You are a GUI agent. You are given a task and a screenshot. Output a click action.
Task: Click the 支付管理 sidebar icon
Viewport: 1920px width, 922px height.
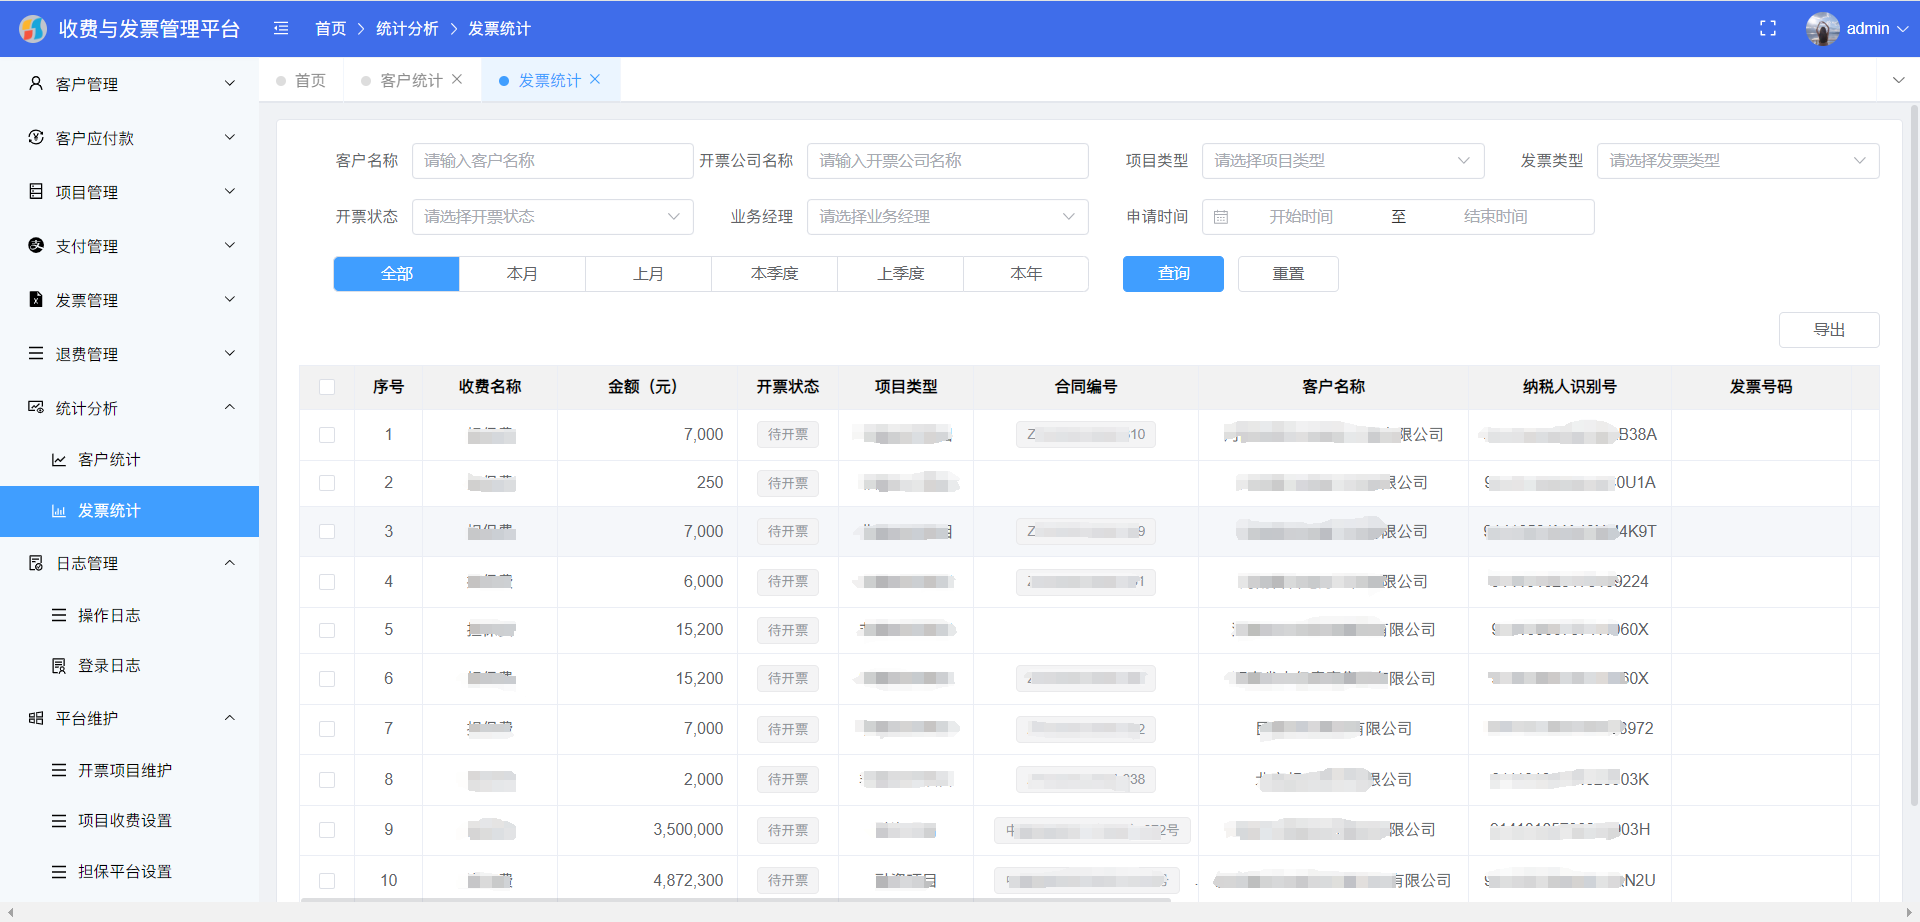pos(36,246)
